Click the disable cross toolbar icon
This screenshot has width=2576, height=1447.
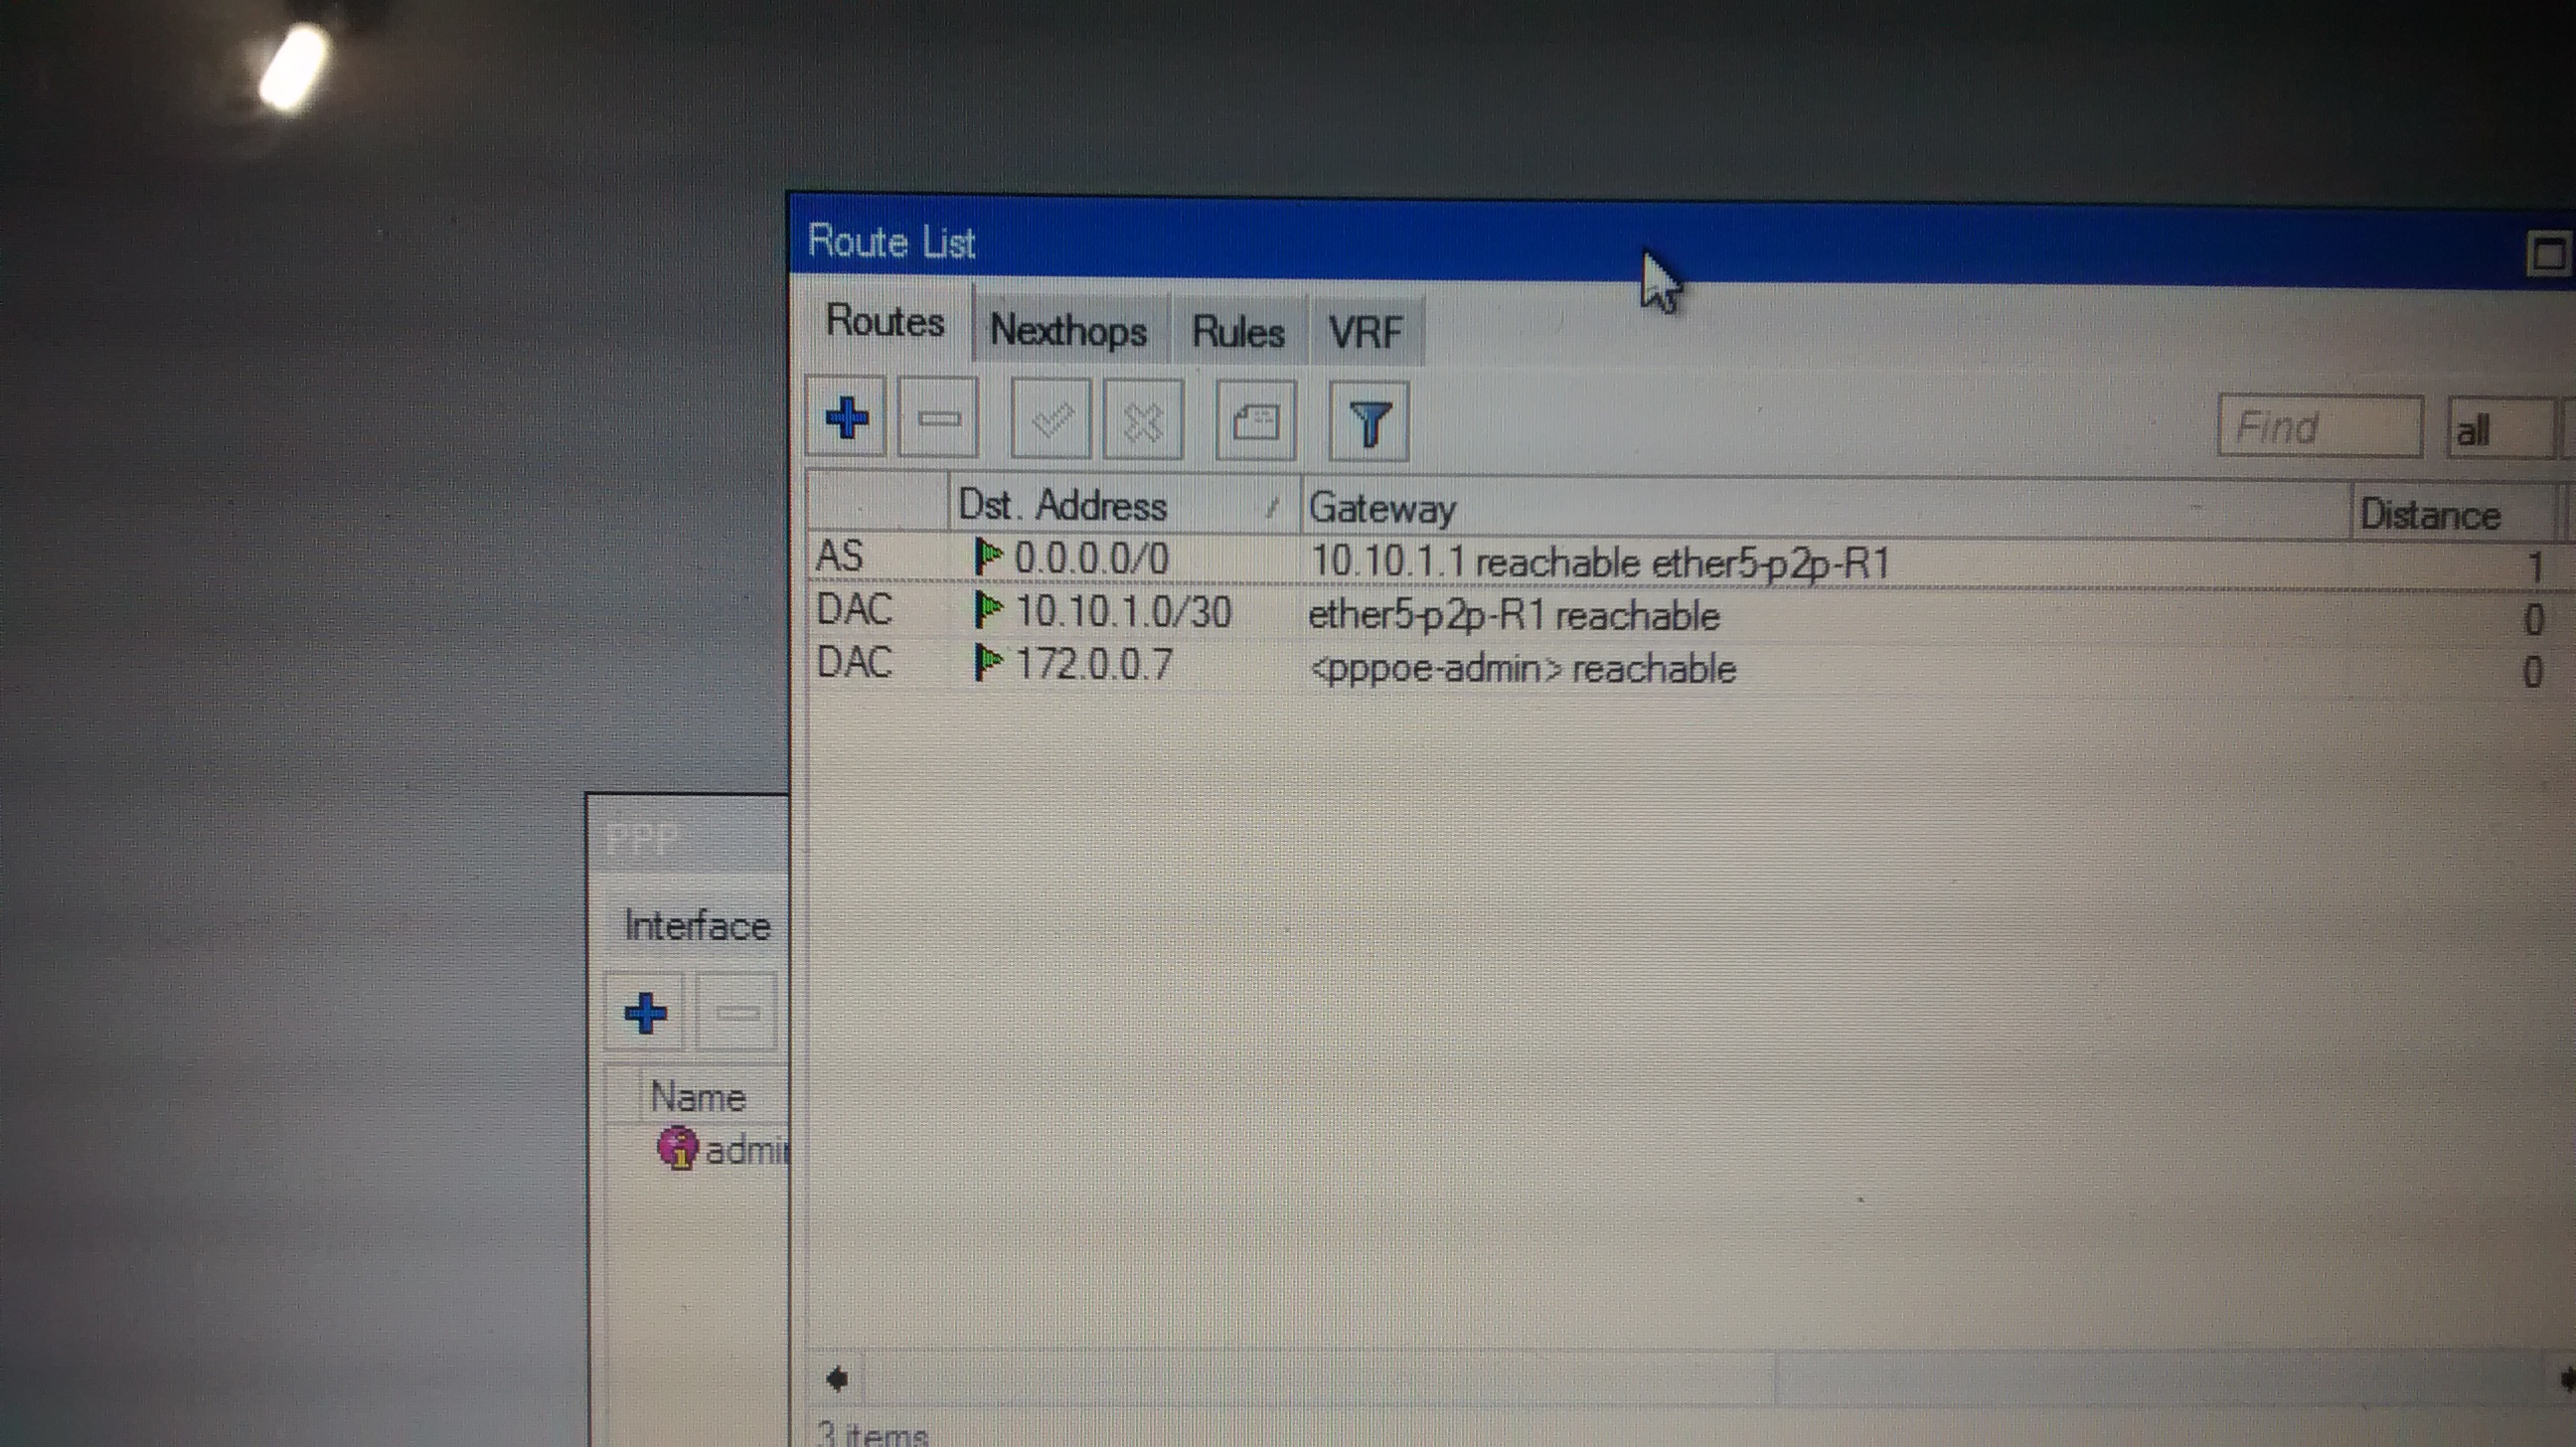[1143, 421]
